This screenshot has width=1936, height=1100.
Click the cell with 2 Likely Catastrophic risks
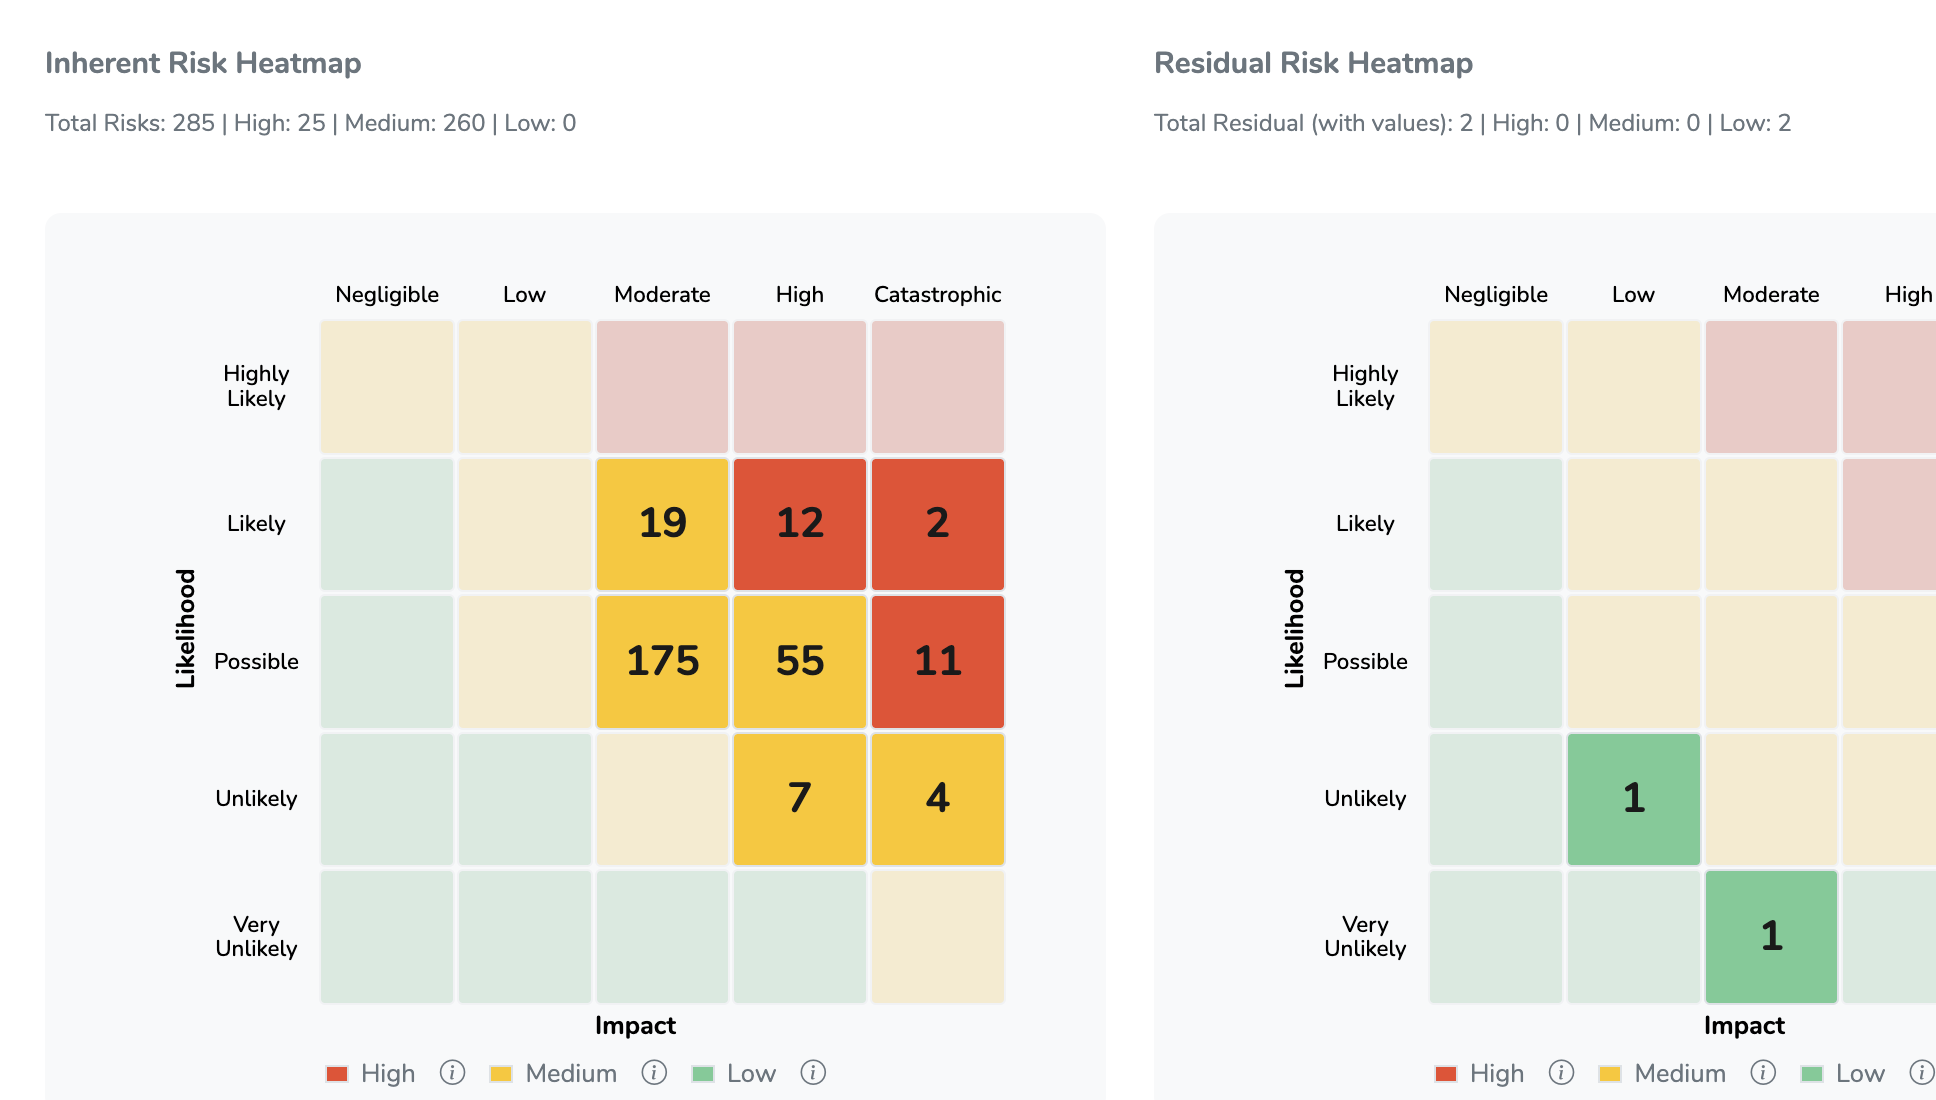click(936, 523)
